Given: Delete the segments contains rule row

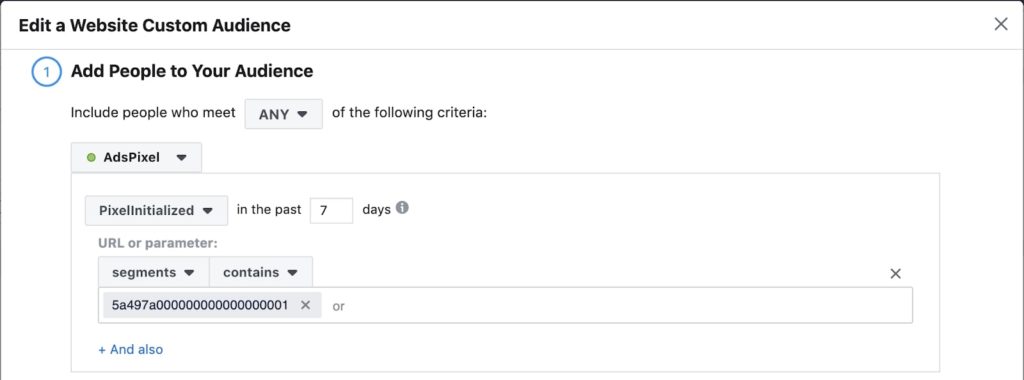Looking at the screenshot, I should 895,274.
